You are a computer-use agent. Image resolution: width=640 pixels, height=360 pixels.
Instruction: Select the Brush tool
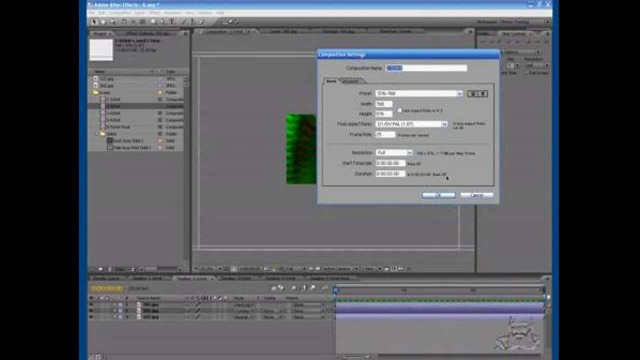[x=184, y=22]
